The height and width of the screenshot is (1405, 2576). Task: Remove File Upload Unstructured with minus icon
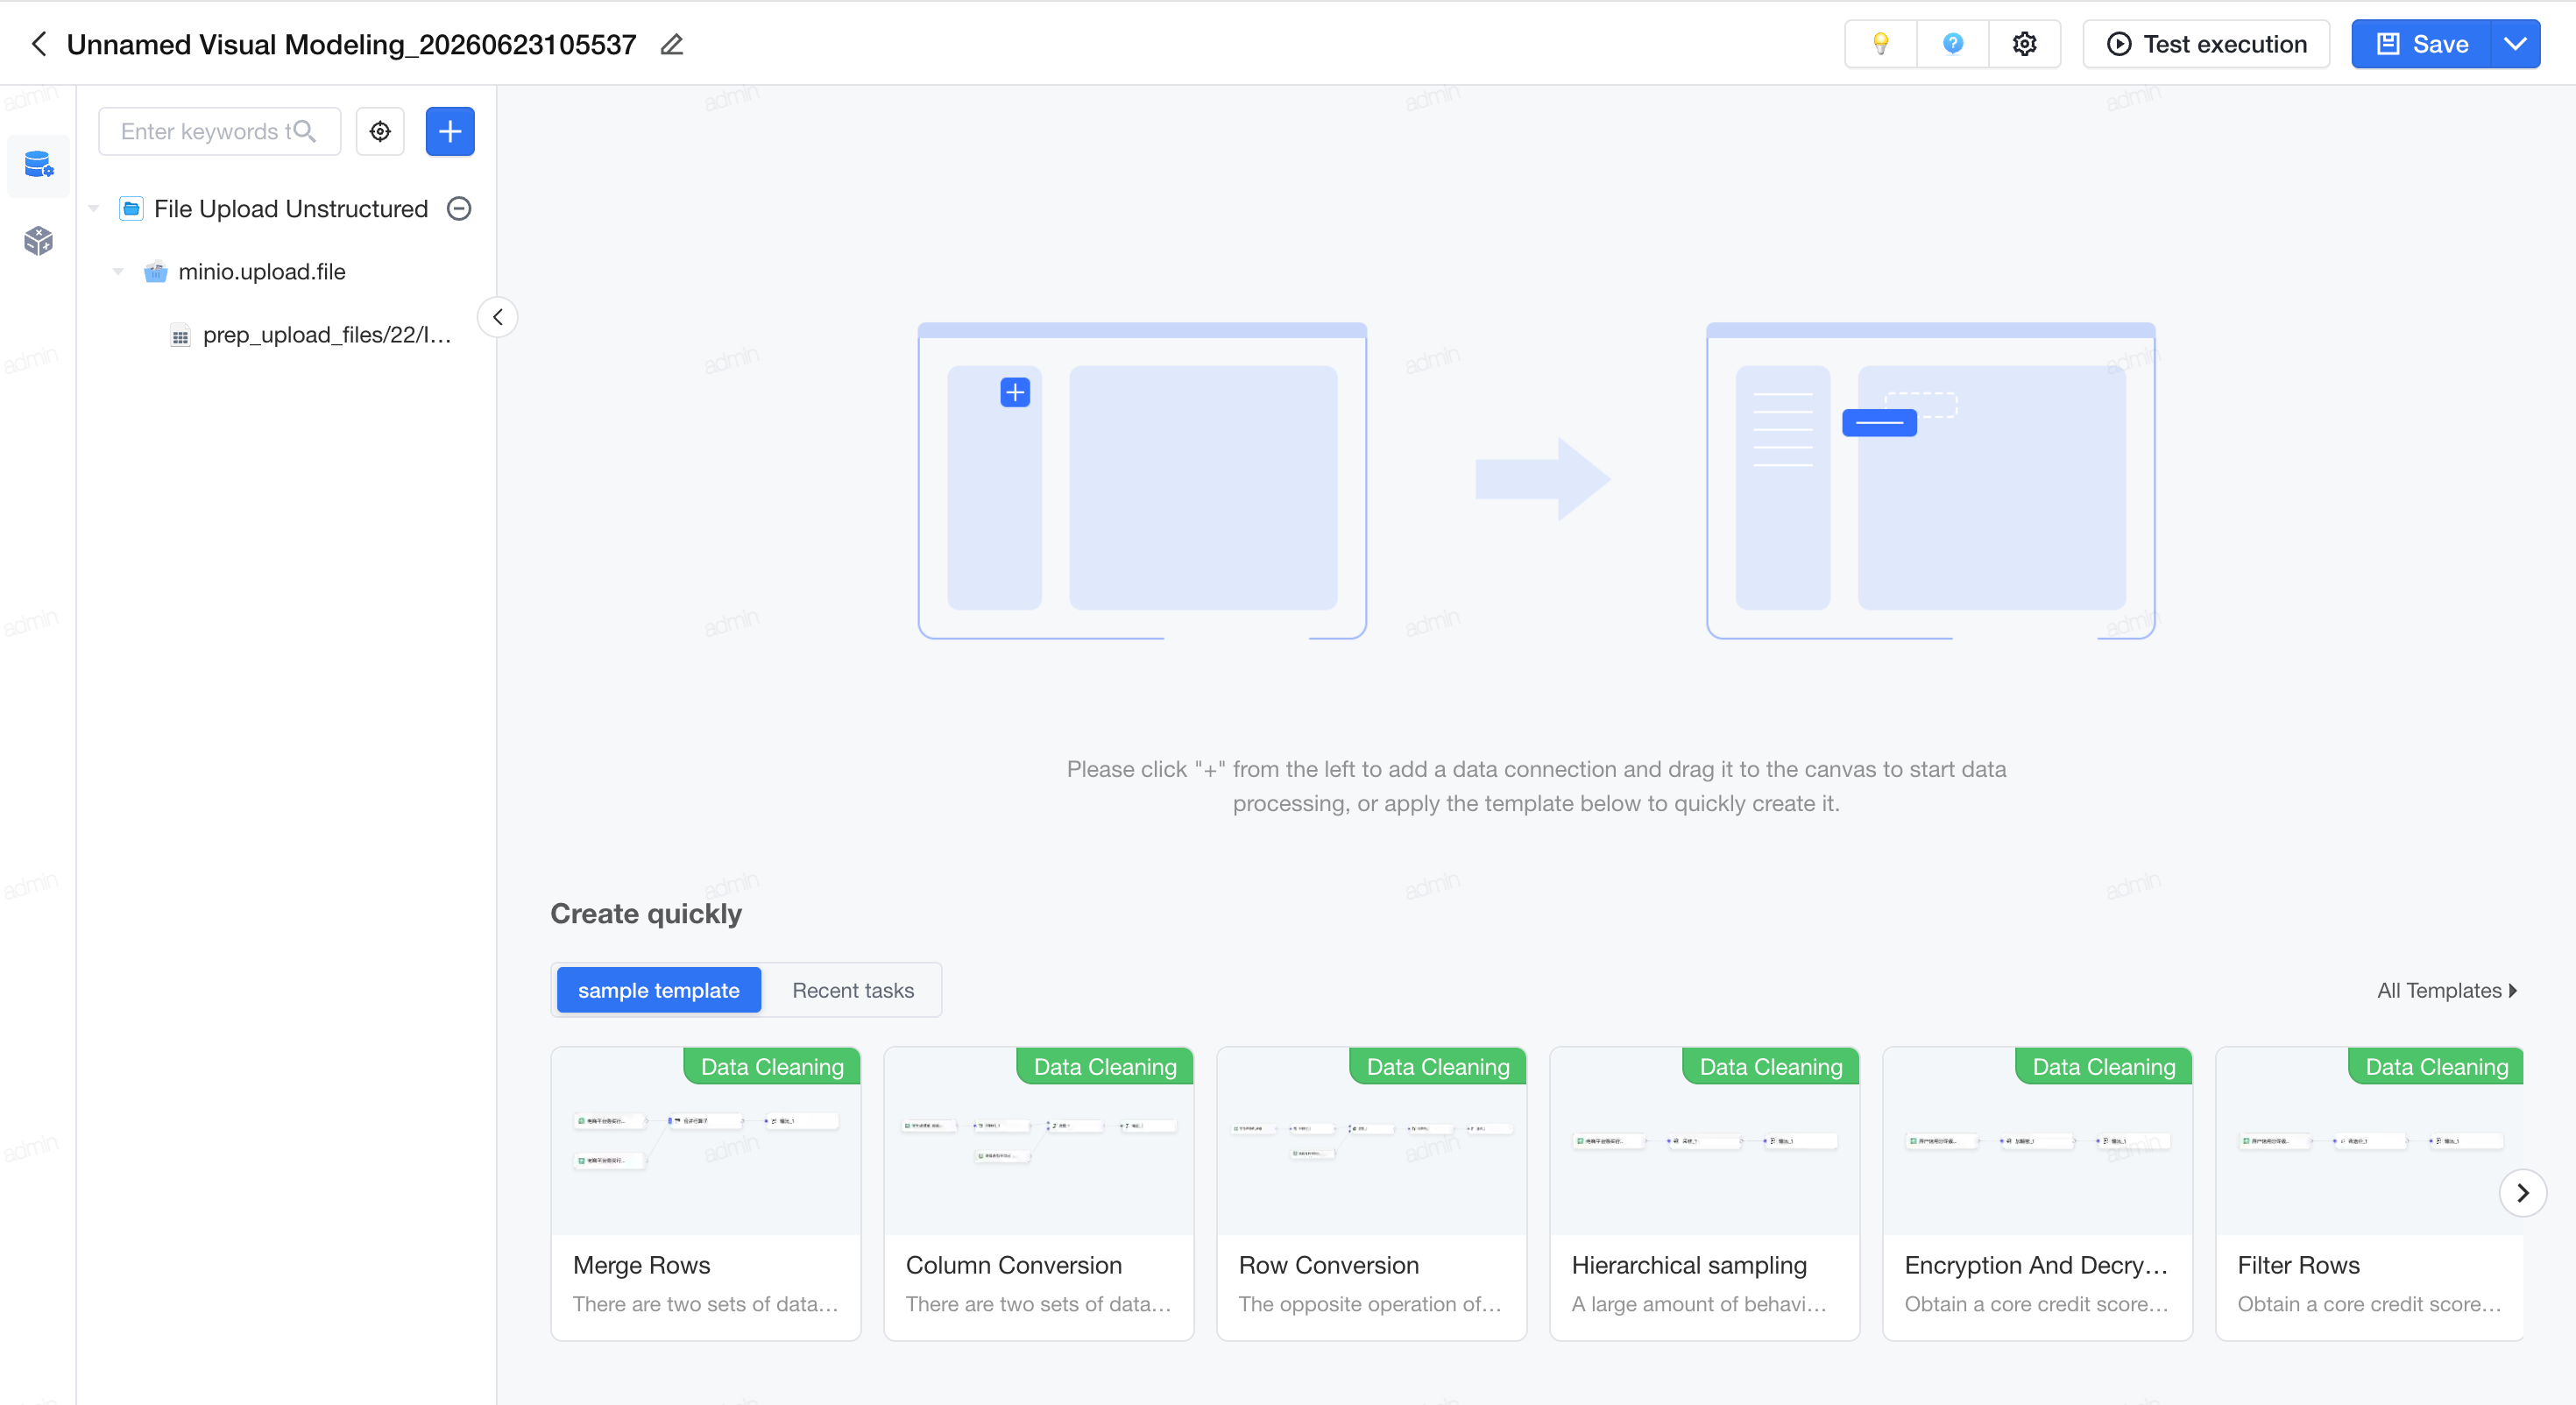pyautogui.click(x=459, y=208)
